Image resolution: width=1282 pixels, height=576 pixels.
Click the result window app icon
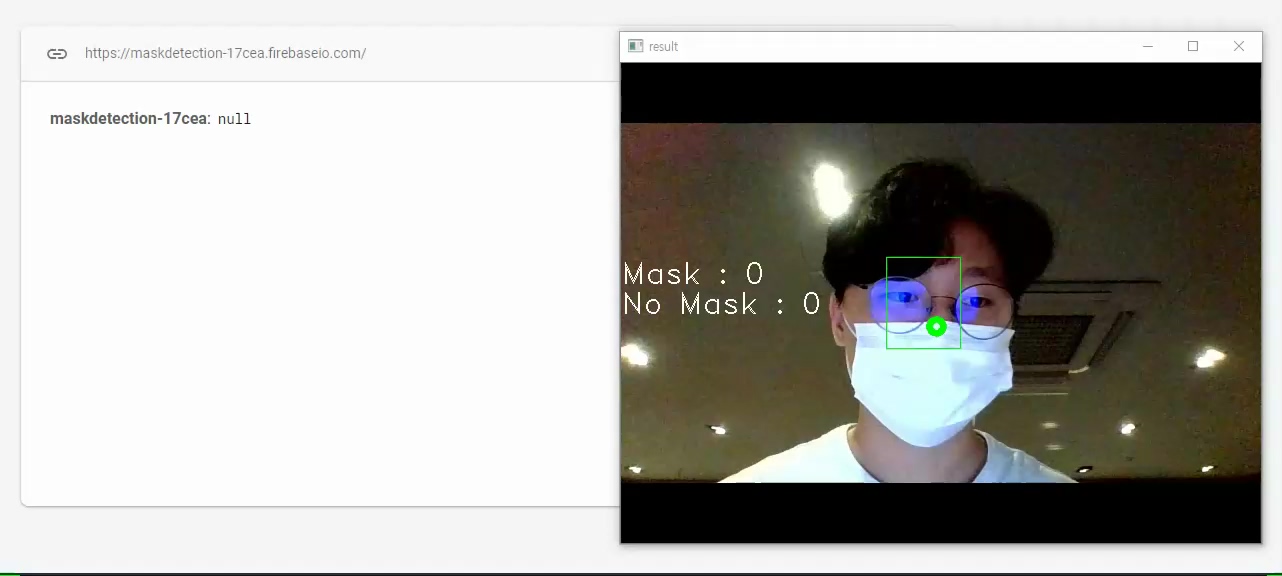pos(635,46)
